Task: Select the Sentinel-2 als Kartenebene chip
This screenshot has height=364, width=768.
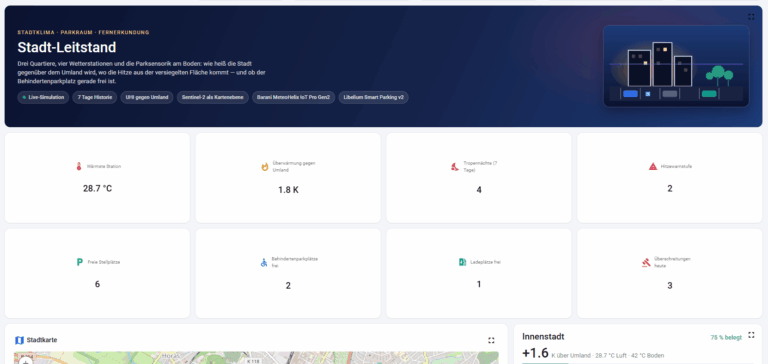Action: (213, 97)
